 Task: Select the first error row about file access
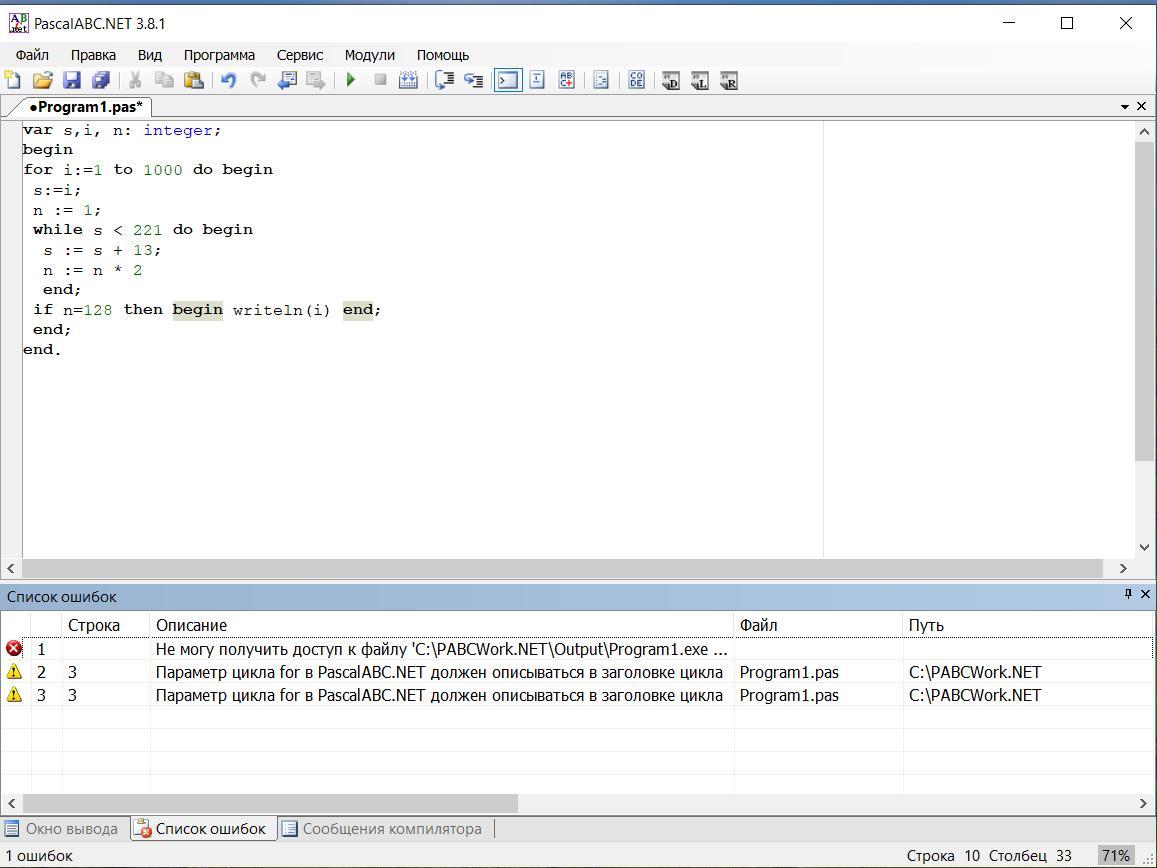[440, 649]
